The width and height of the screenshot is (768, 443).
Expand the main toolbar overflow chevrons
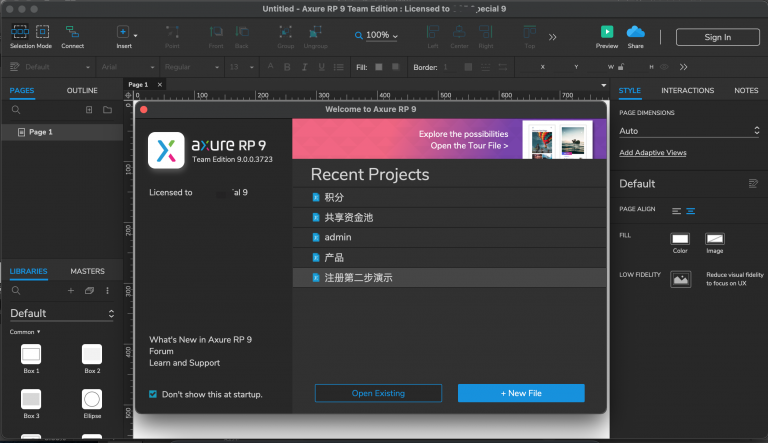[552, 37]
